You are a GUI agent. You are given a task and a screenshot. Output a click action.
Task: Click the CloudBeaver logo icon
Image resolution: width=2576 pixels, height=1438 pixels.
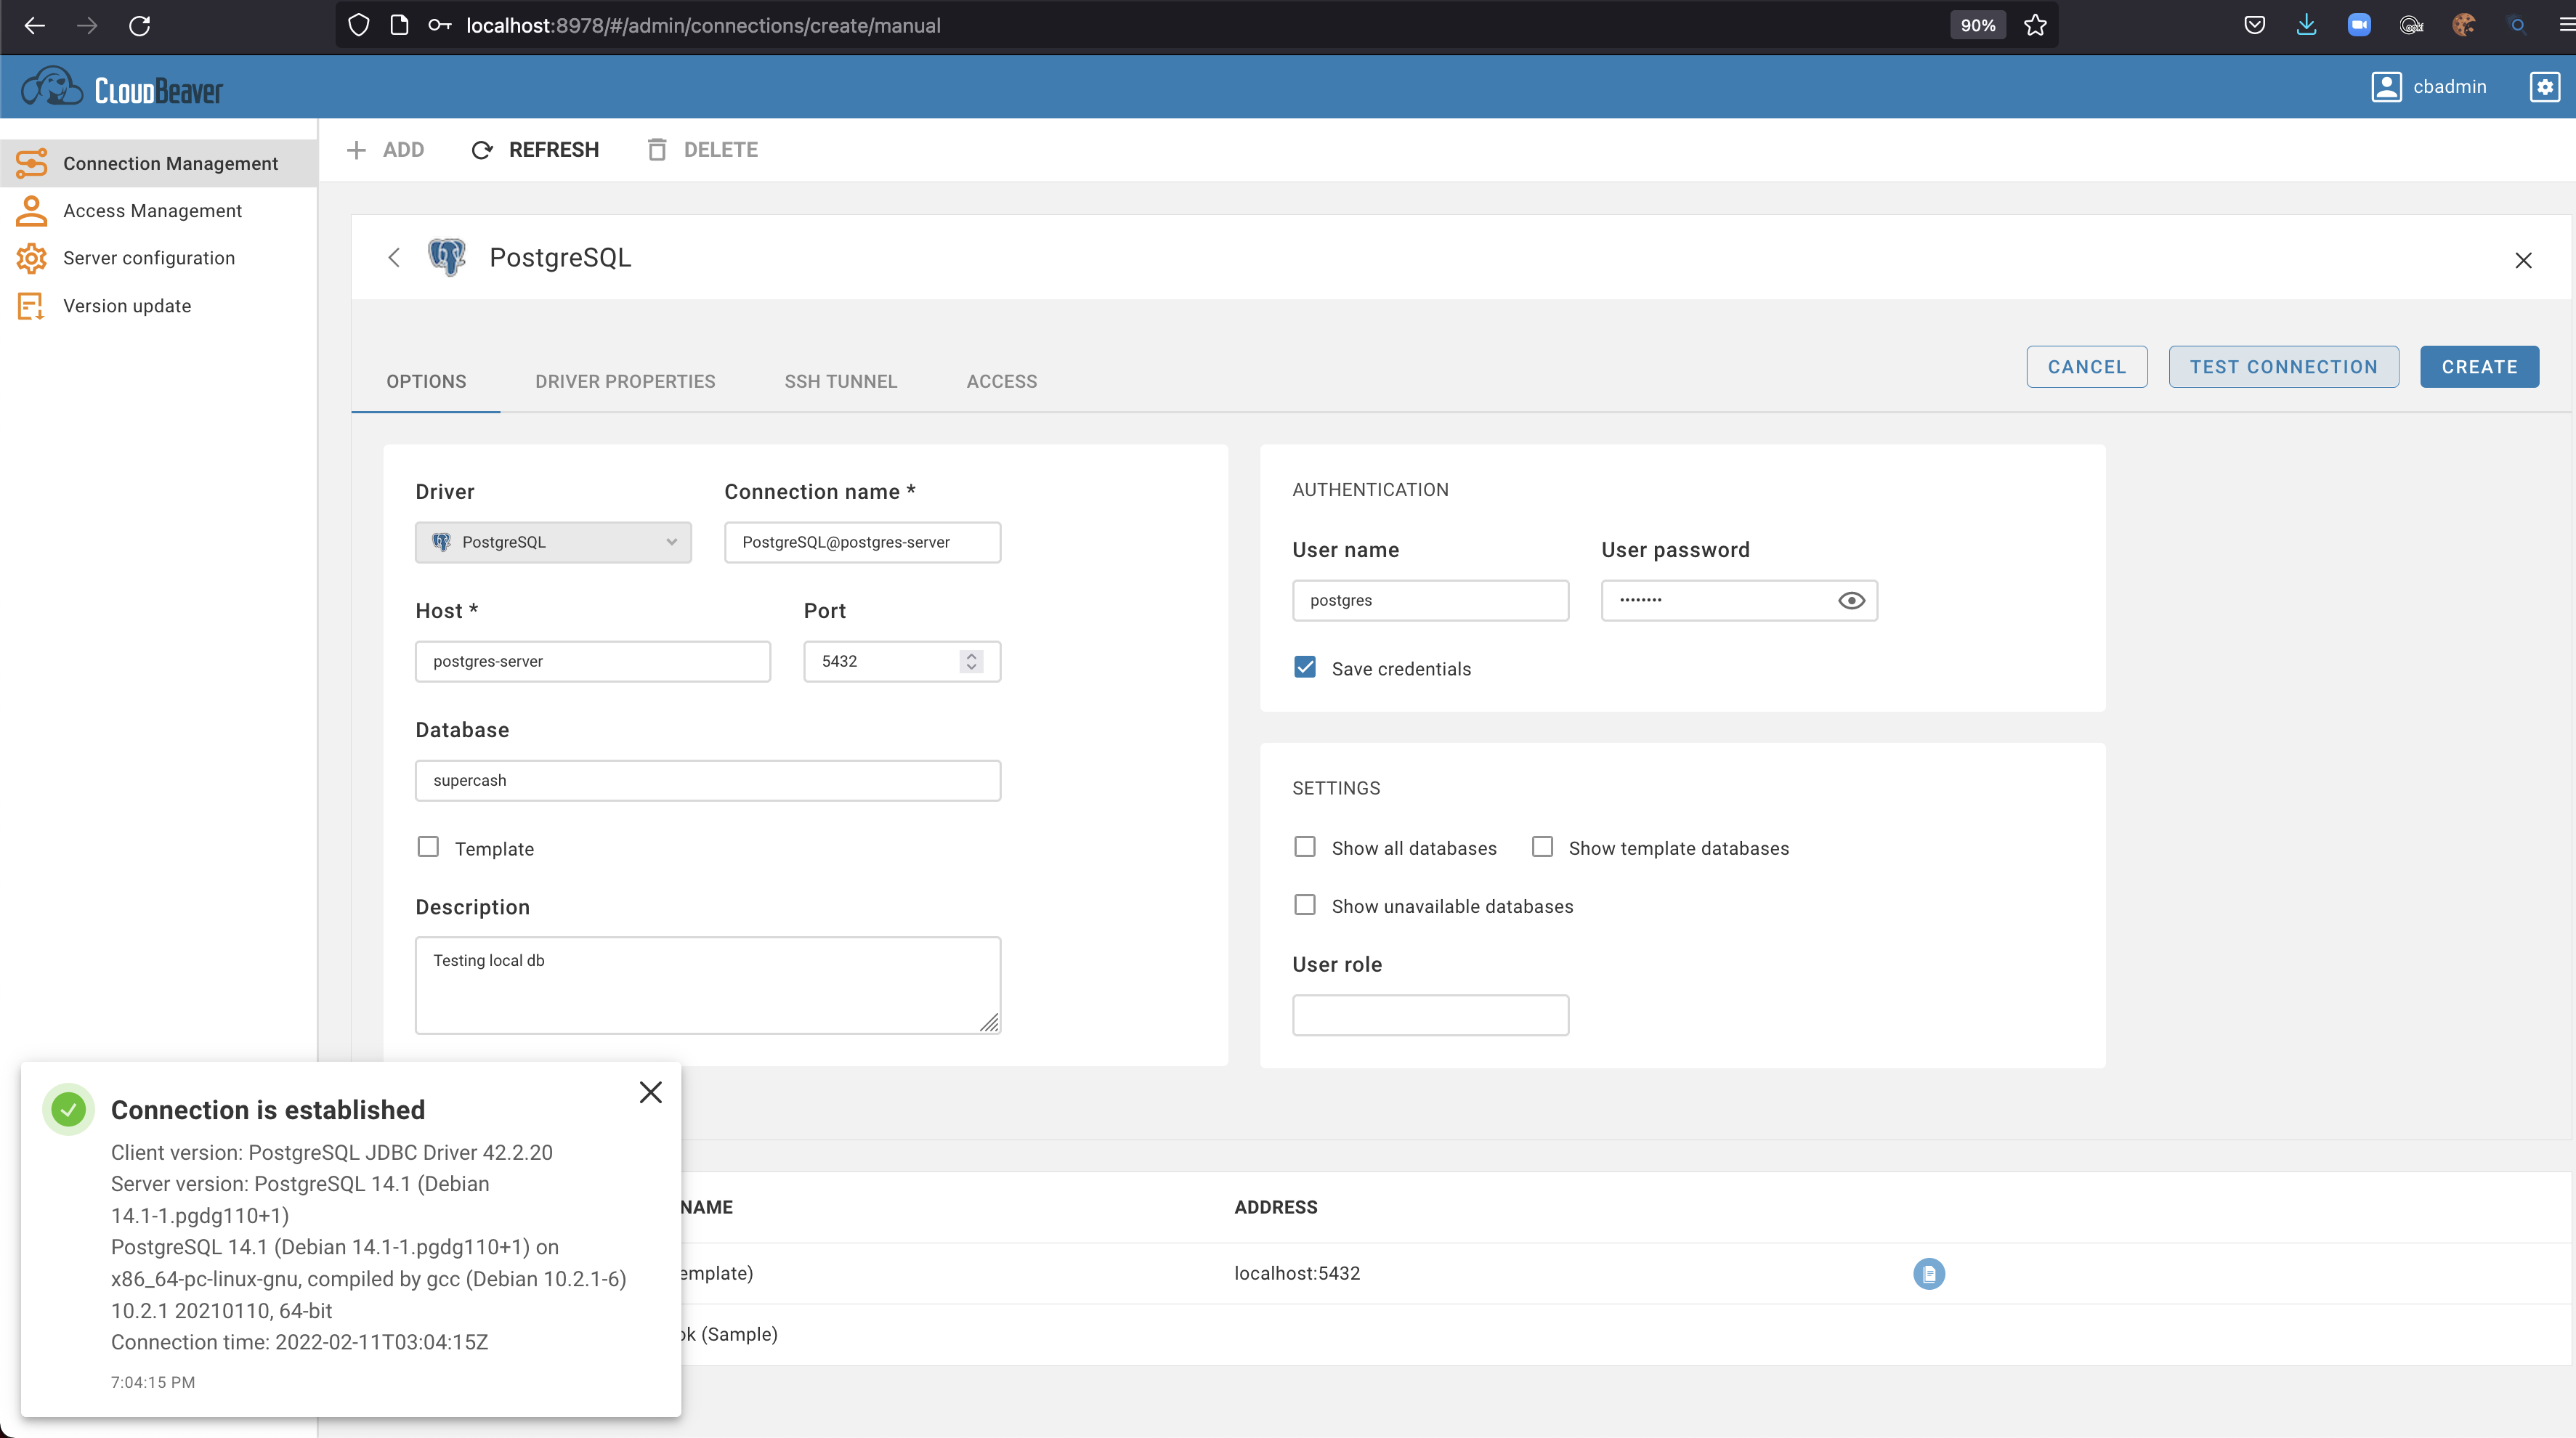(52, 88)
